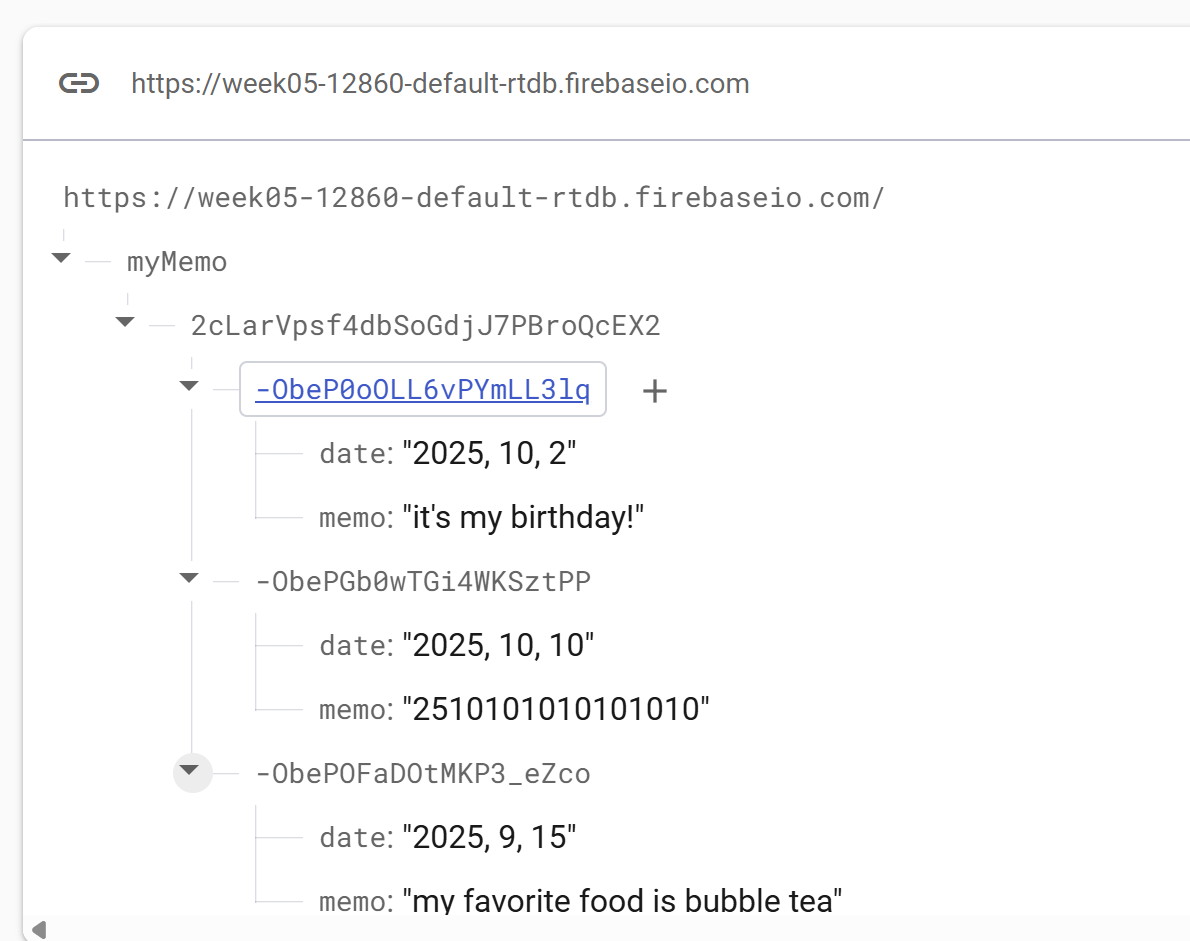The width and height of the screenshot is (1190, 941).
Task: Click the link icon beside the database URL
Action: [79, 83]
